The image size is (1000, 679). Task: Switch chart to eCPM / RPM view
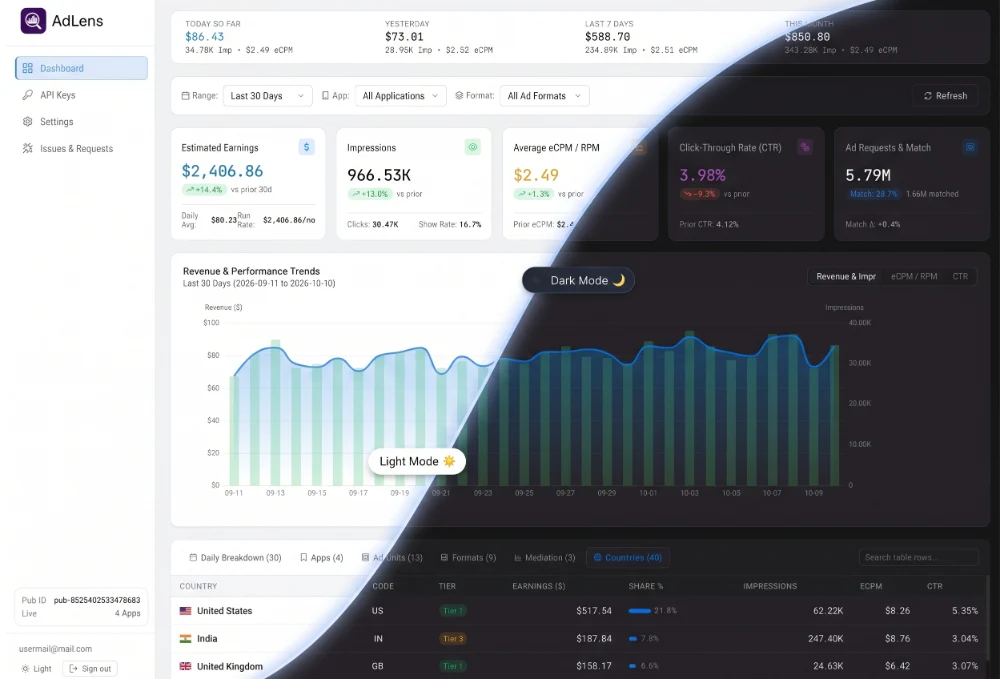914,277
